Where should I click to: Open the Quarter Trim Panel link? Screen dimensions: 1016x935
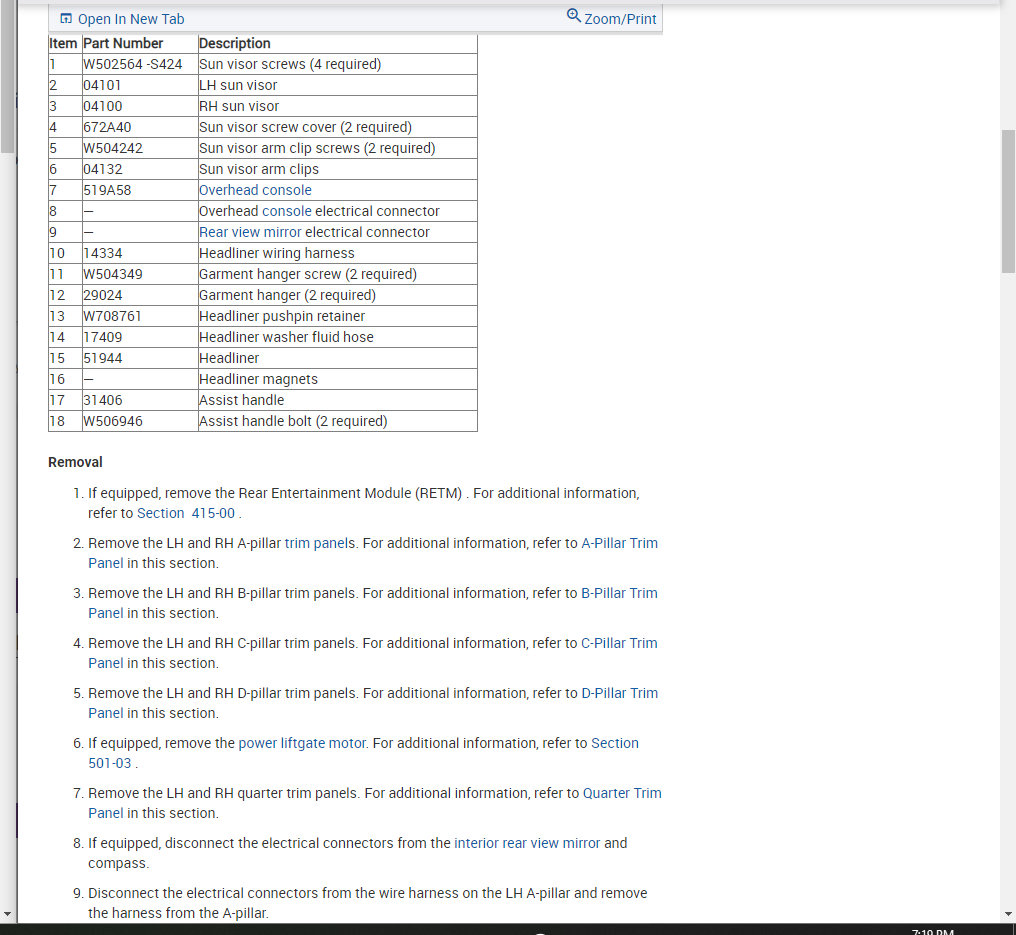point(622,793)
